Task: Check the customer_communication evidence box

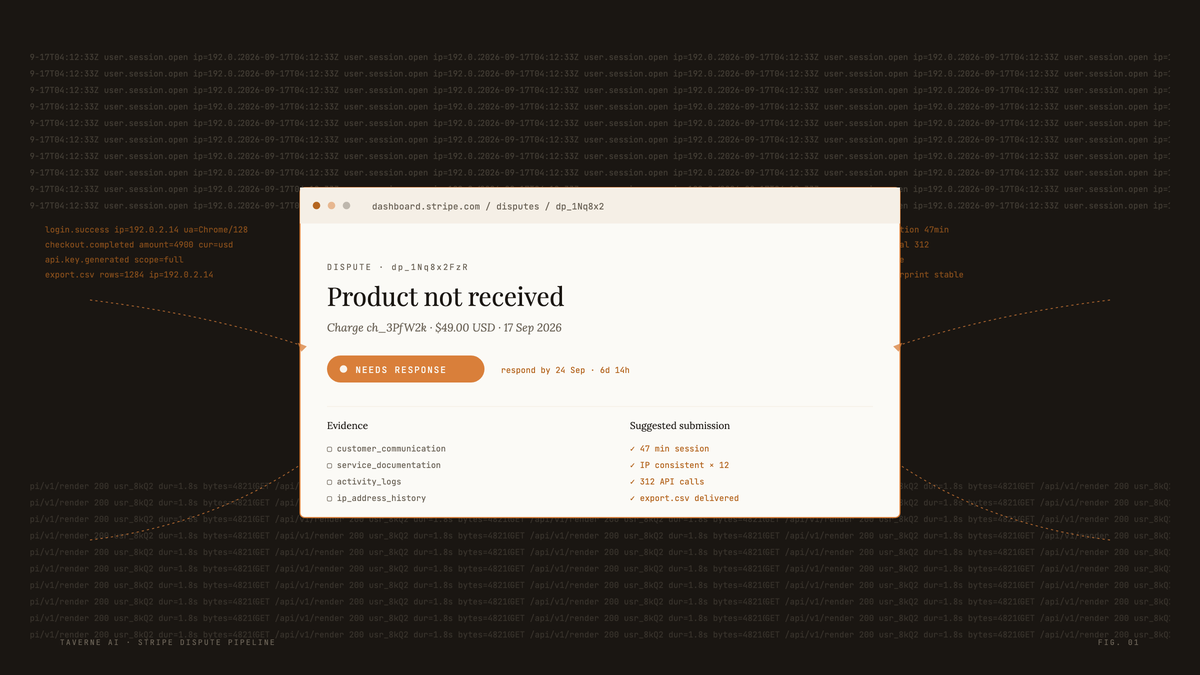Action: [x=330, y=449]
